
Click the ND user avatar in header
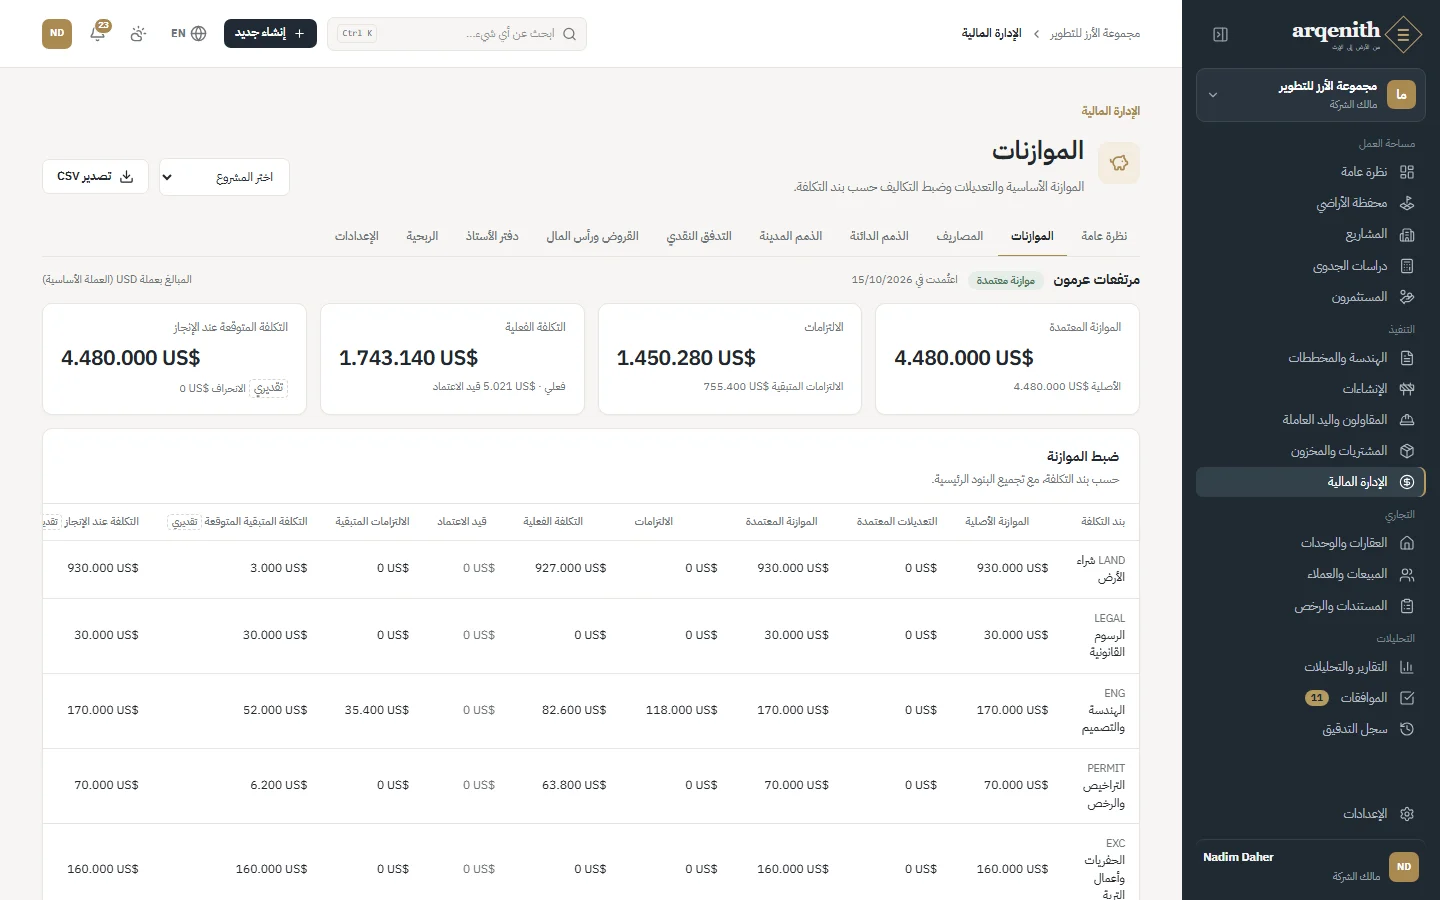57,33
